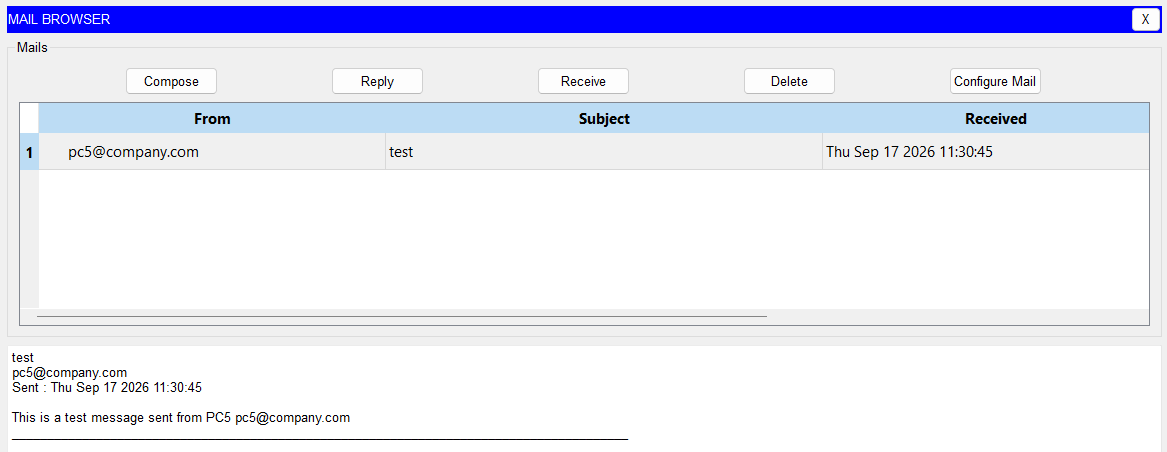Screen dimensions: 1167x452
Task: Click the horizontal scrollbar of mail table
Action: coord(402,316)
